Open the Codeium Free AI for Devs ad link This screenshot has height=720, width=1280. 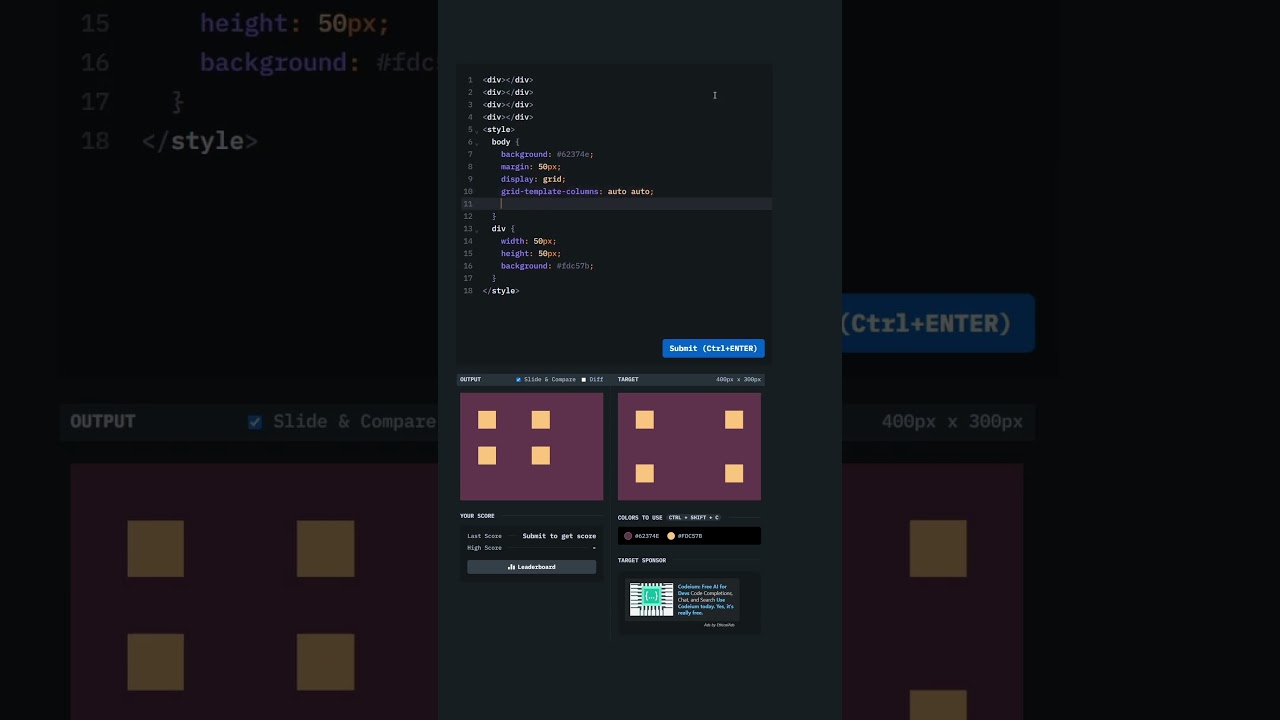pyautogui.click(x=706, y=599)
